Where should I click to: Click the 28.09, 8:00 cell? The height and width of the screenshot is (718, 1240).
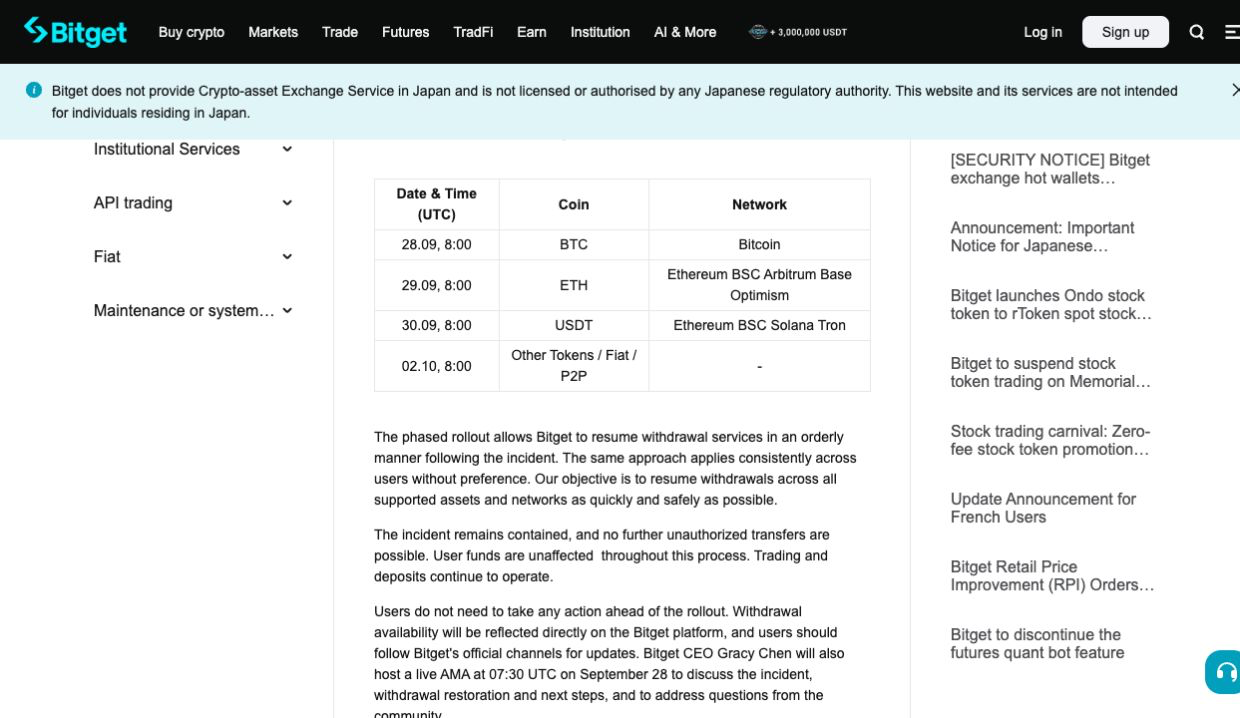437,245
